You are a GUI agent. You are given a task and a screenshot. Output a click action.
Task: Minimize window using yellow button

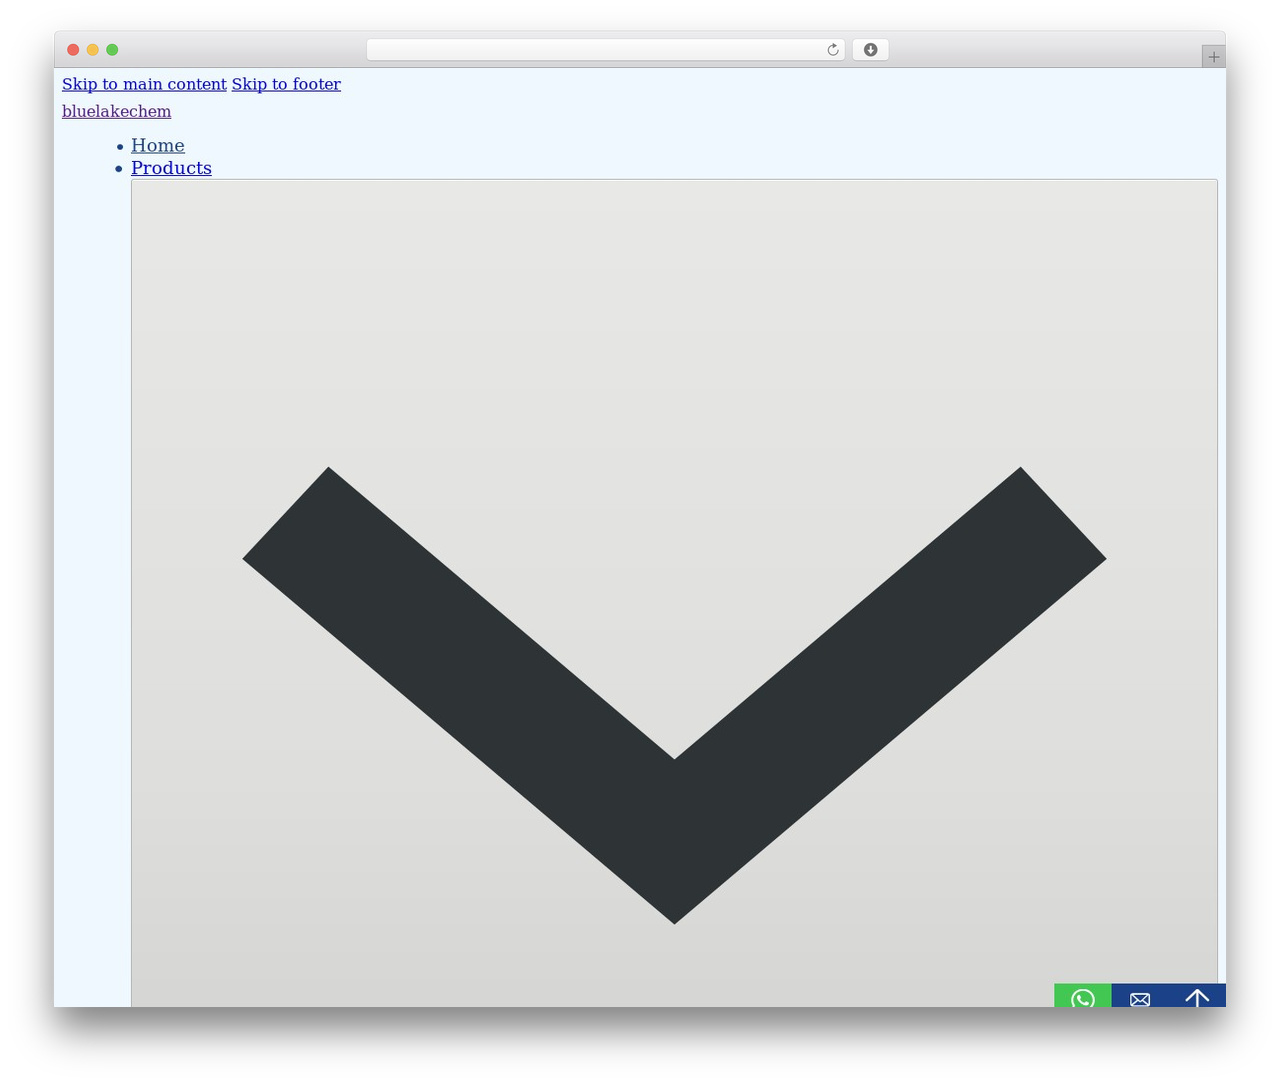coord(93,50)
